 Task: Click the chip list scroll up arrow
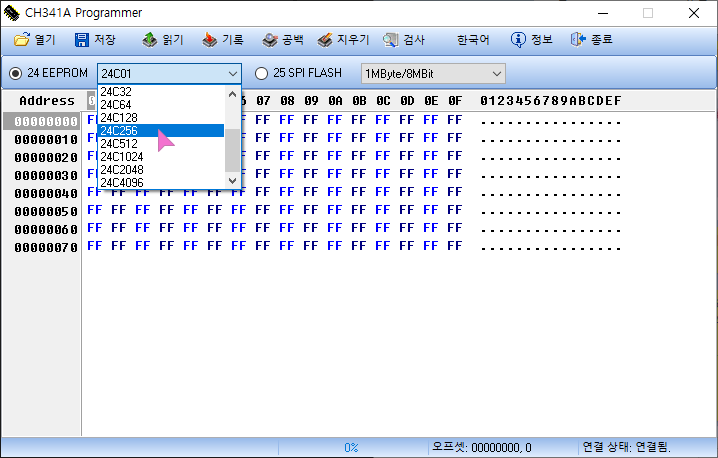pos(232,94)
